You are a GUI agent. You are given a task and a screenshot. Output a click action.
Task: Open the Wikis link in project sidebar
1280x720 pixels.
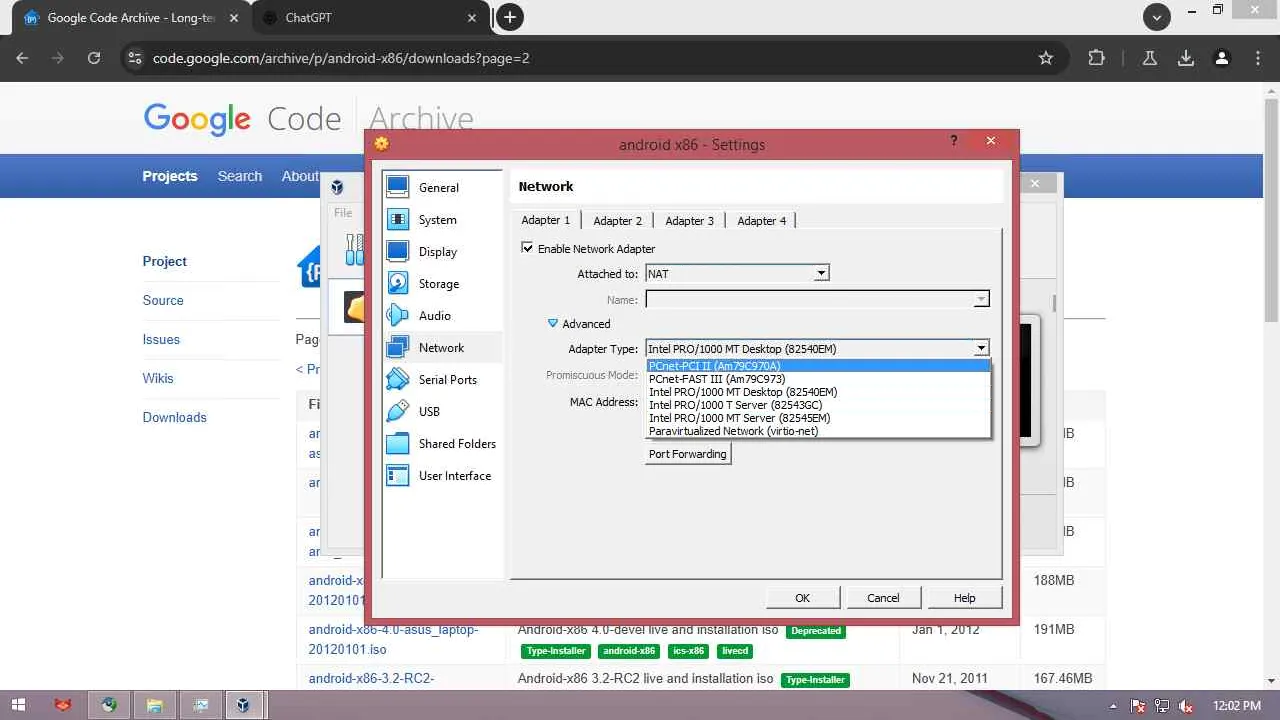(158, 378)
